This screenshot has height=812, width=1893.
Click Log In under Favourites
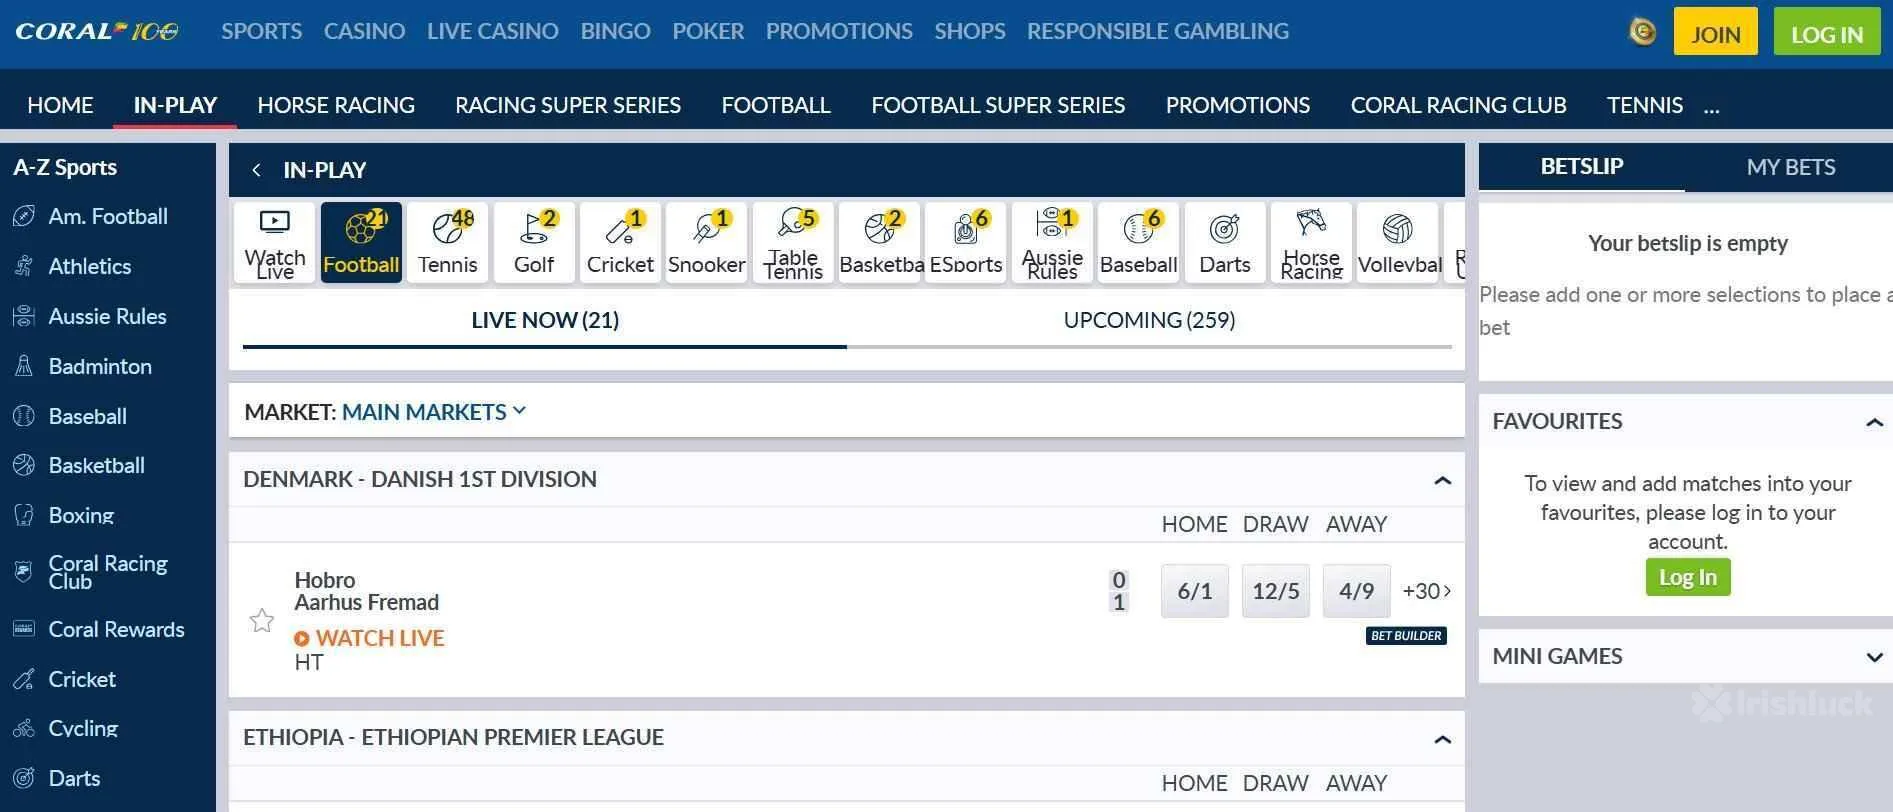[1688, 577]
